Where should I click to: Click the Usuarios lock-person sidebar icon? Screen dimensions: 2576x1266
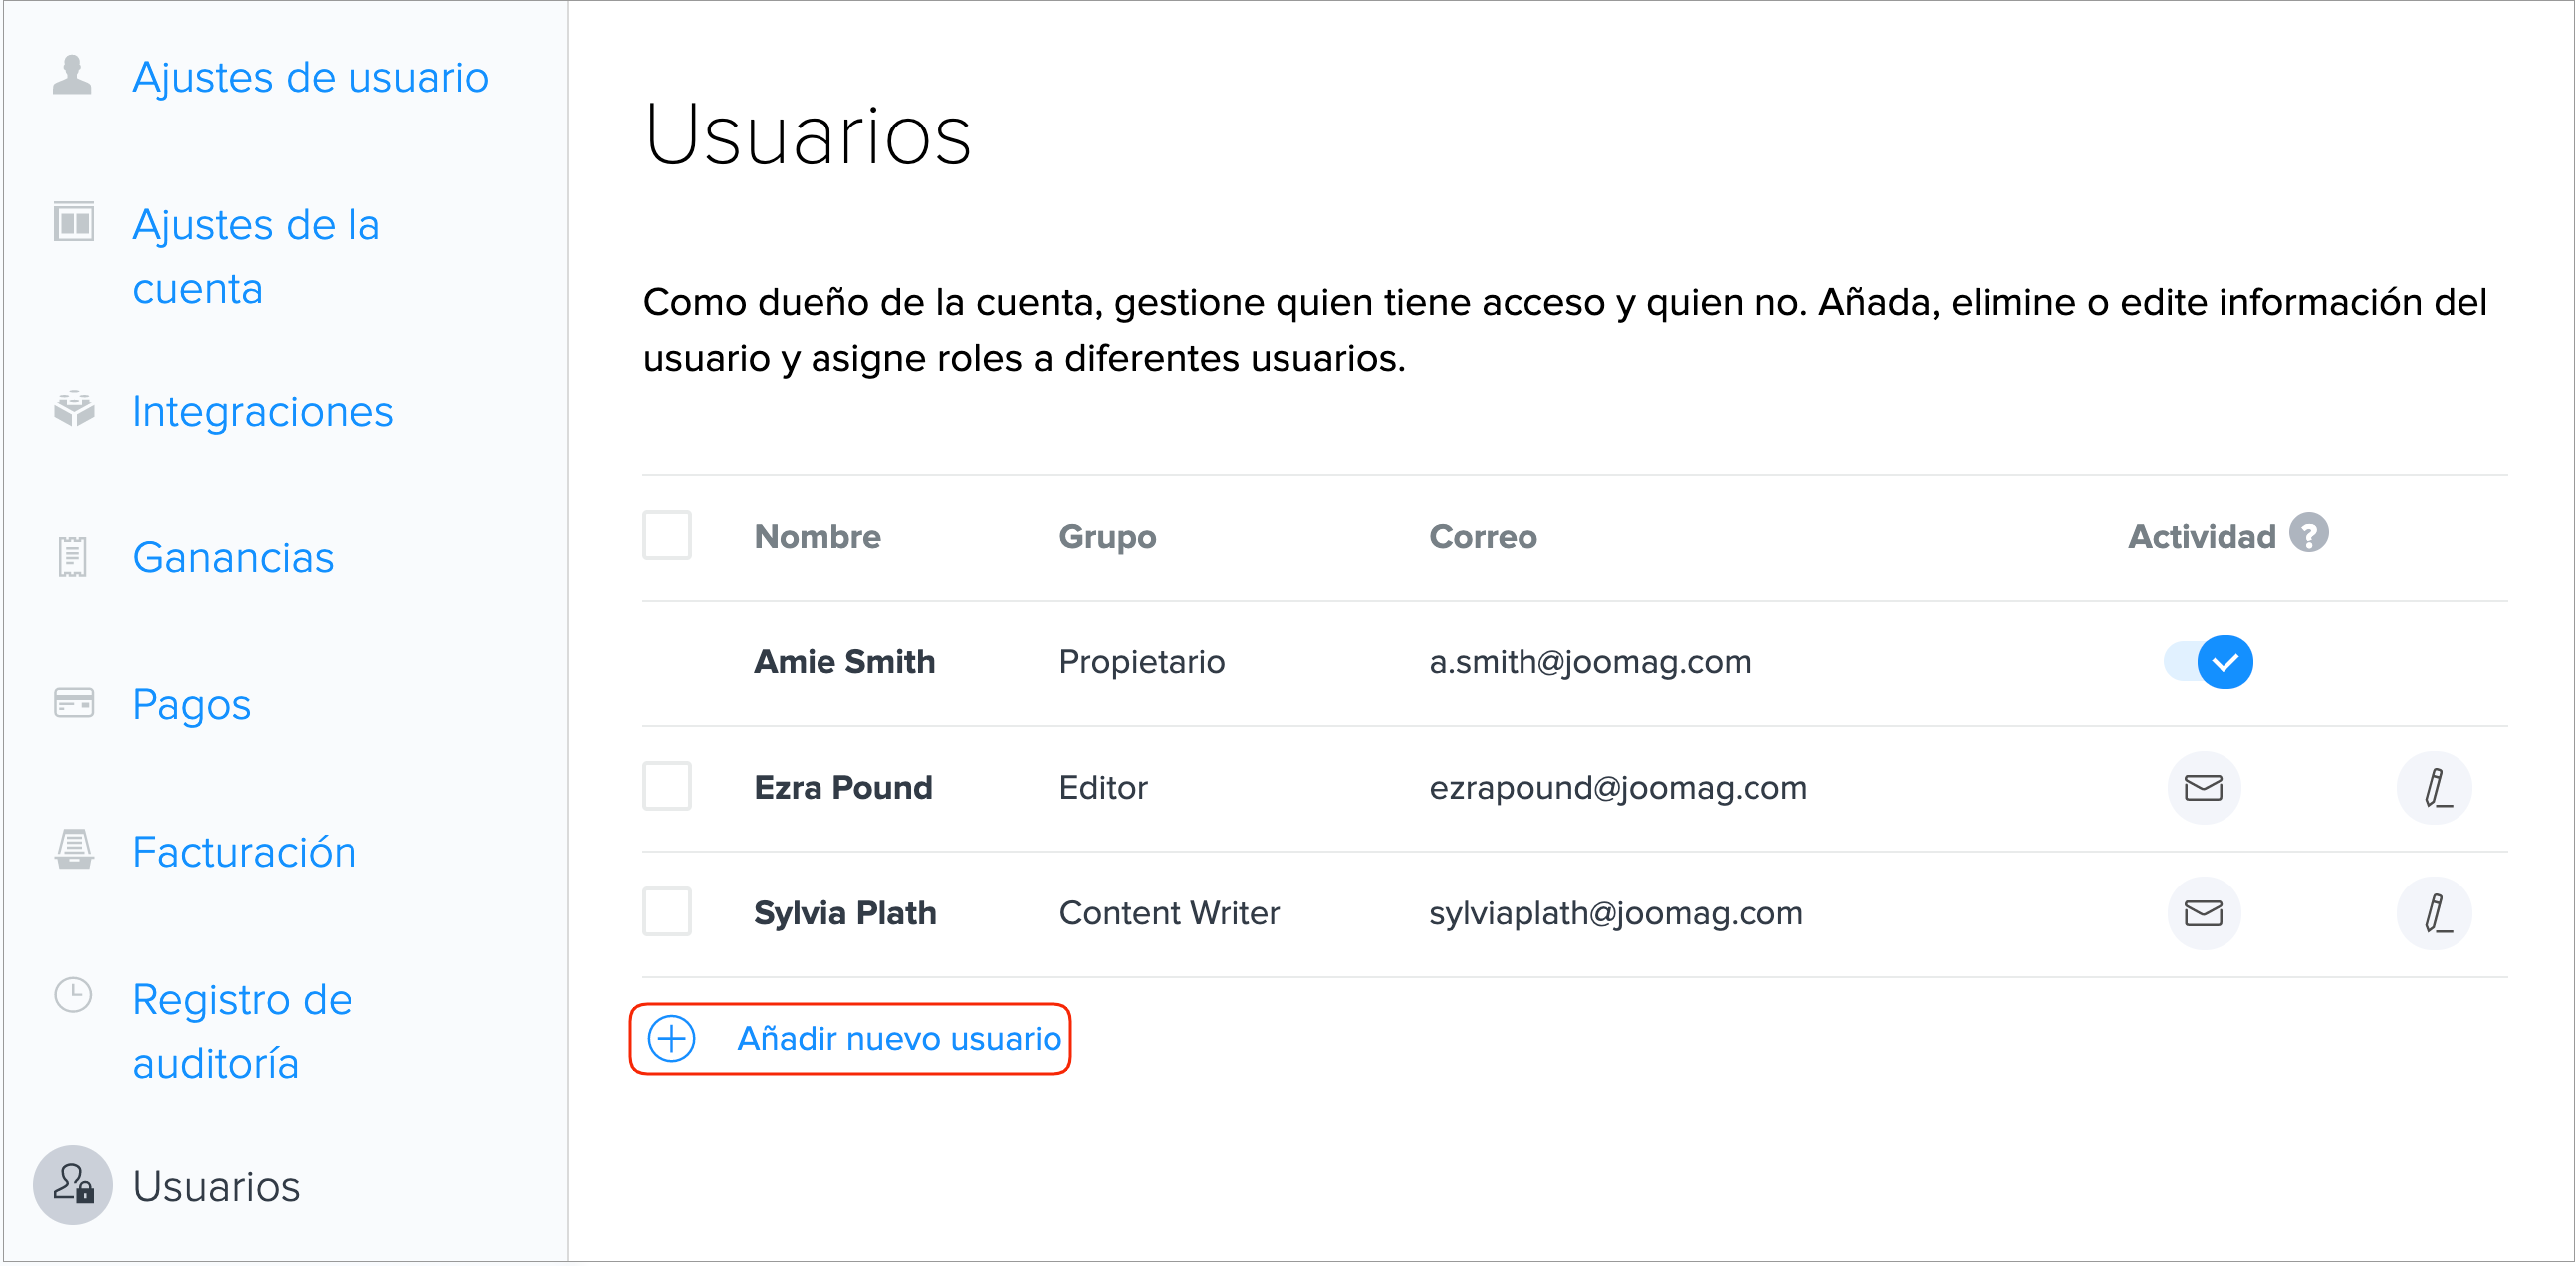[73, 1185]
